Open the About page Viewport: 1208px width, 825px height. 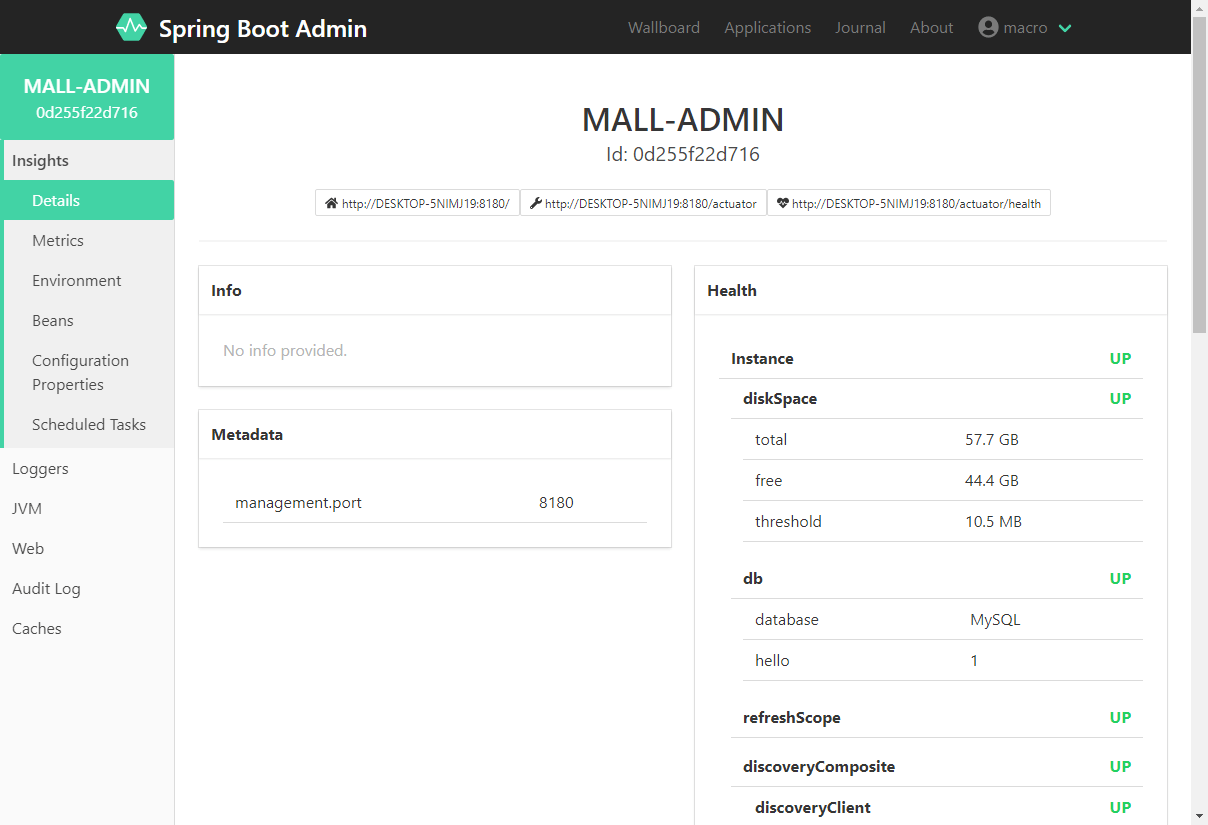(931, 28)
